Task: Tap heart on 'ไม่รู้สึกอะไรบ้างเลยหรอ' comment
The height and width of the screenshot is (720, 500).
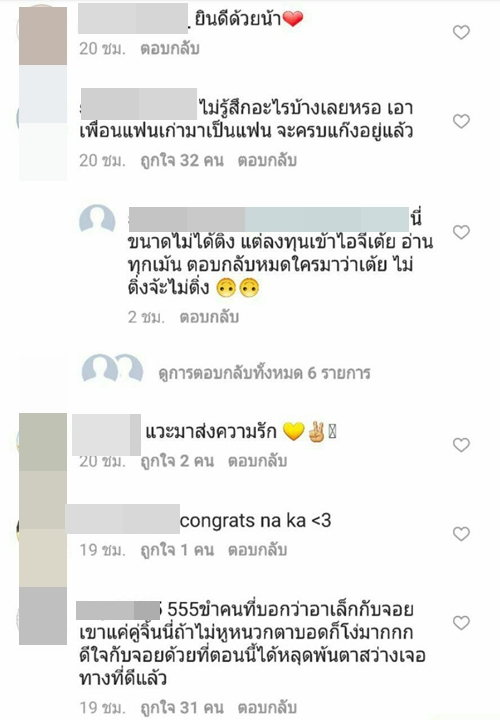Action: [x=461, y=121]
